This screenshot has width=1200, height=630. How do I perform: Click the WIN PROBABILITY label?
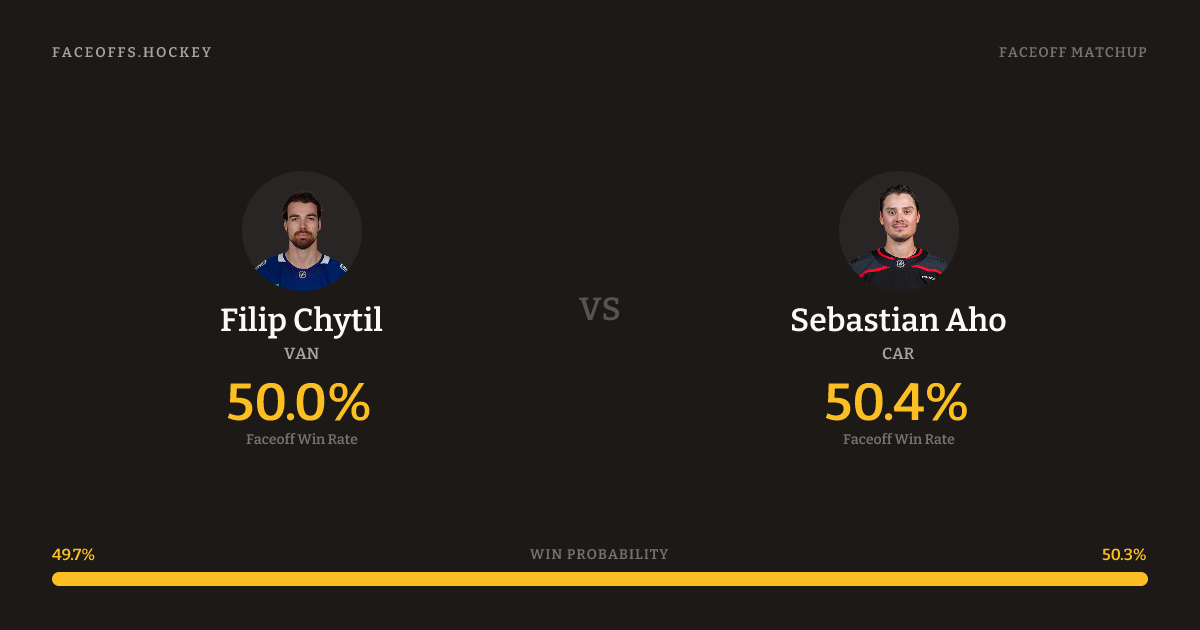click(599, 555)
